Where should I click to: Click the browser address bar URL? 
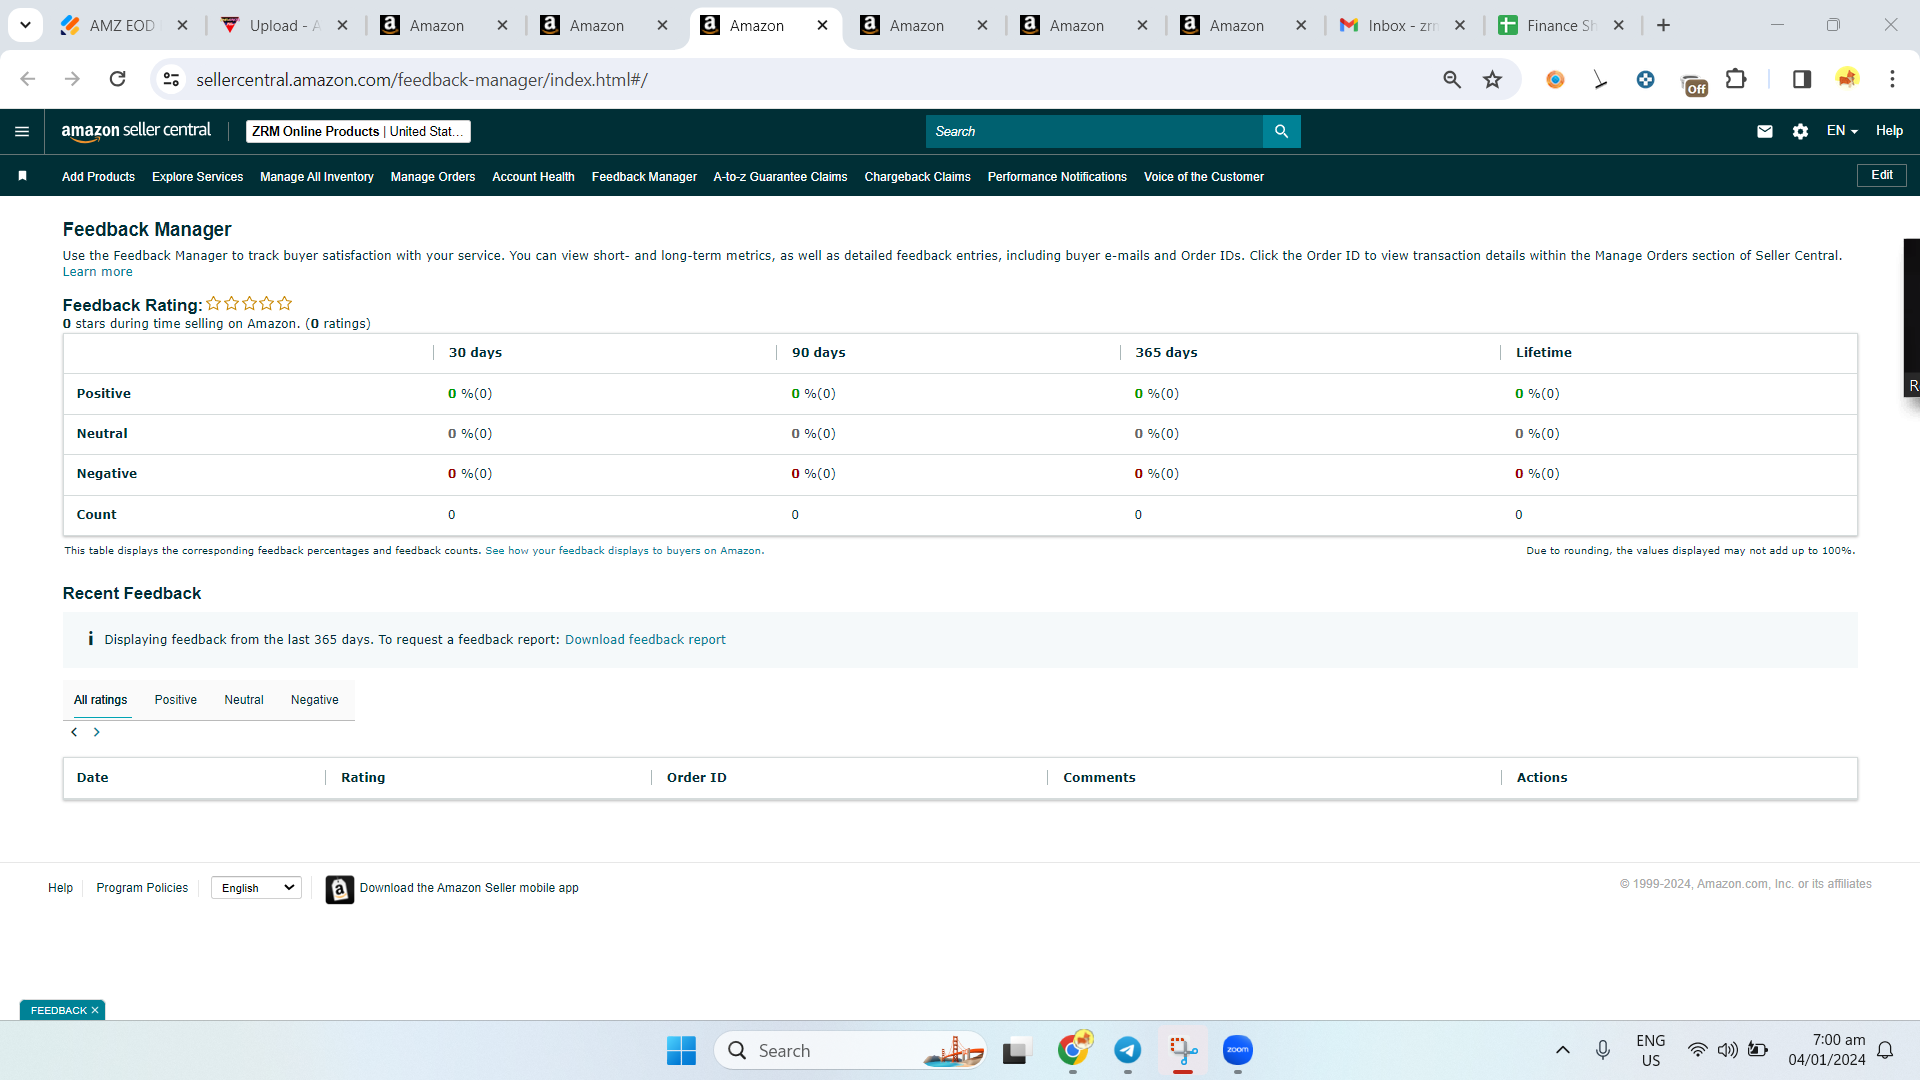421,79
